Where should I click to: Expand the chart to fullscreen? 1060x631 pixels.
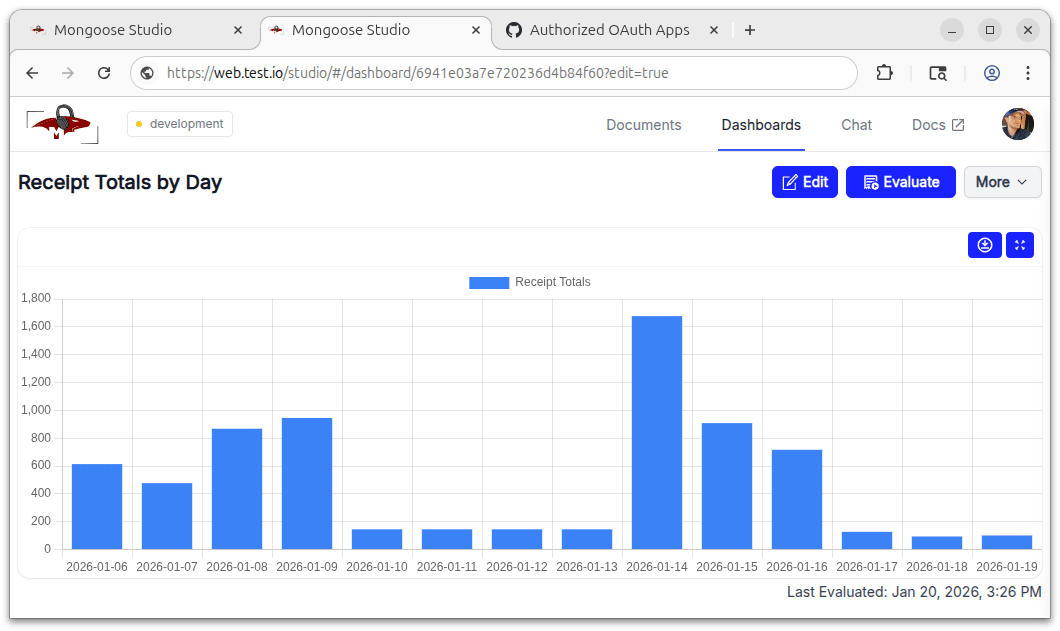(x=1019, y=244)
